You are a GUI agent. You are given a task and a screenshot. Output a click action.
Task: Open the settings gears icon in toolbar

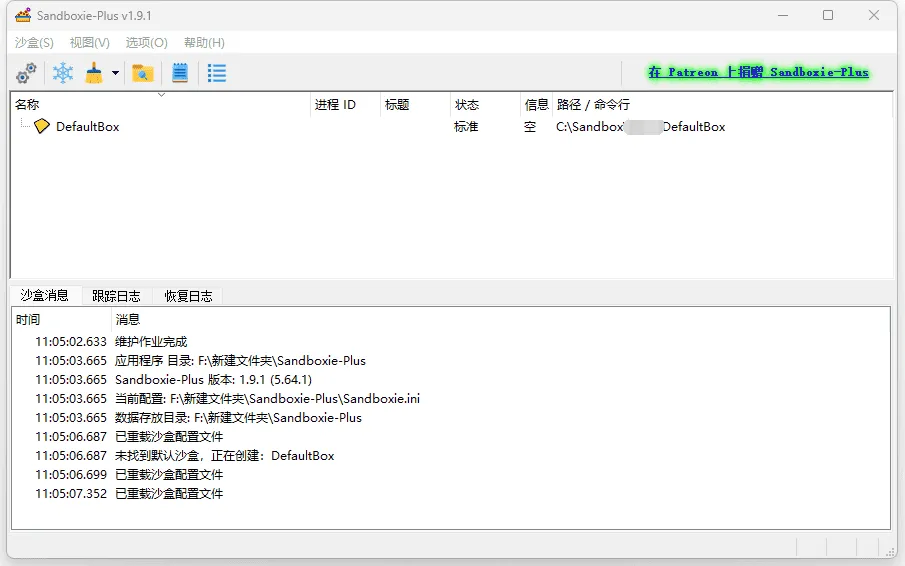click(x=26, y=73)
